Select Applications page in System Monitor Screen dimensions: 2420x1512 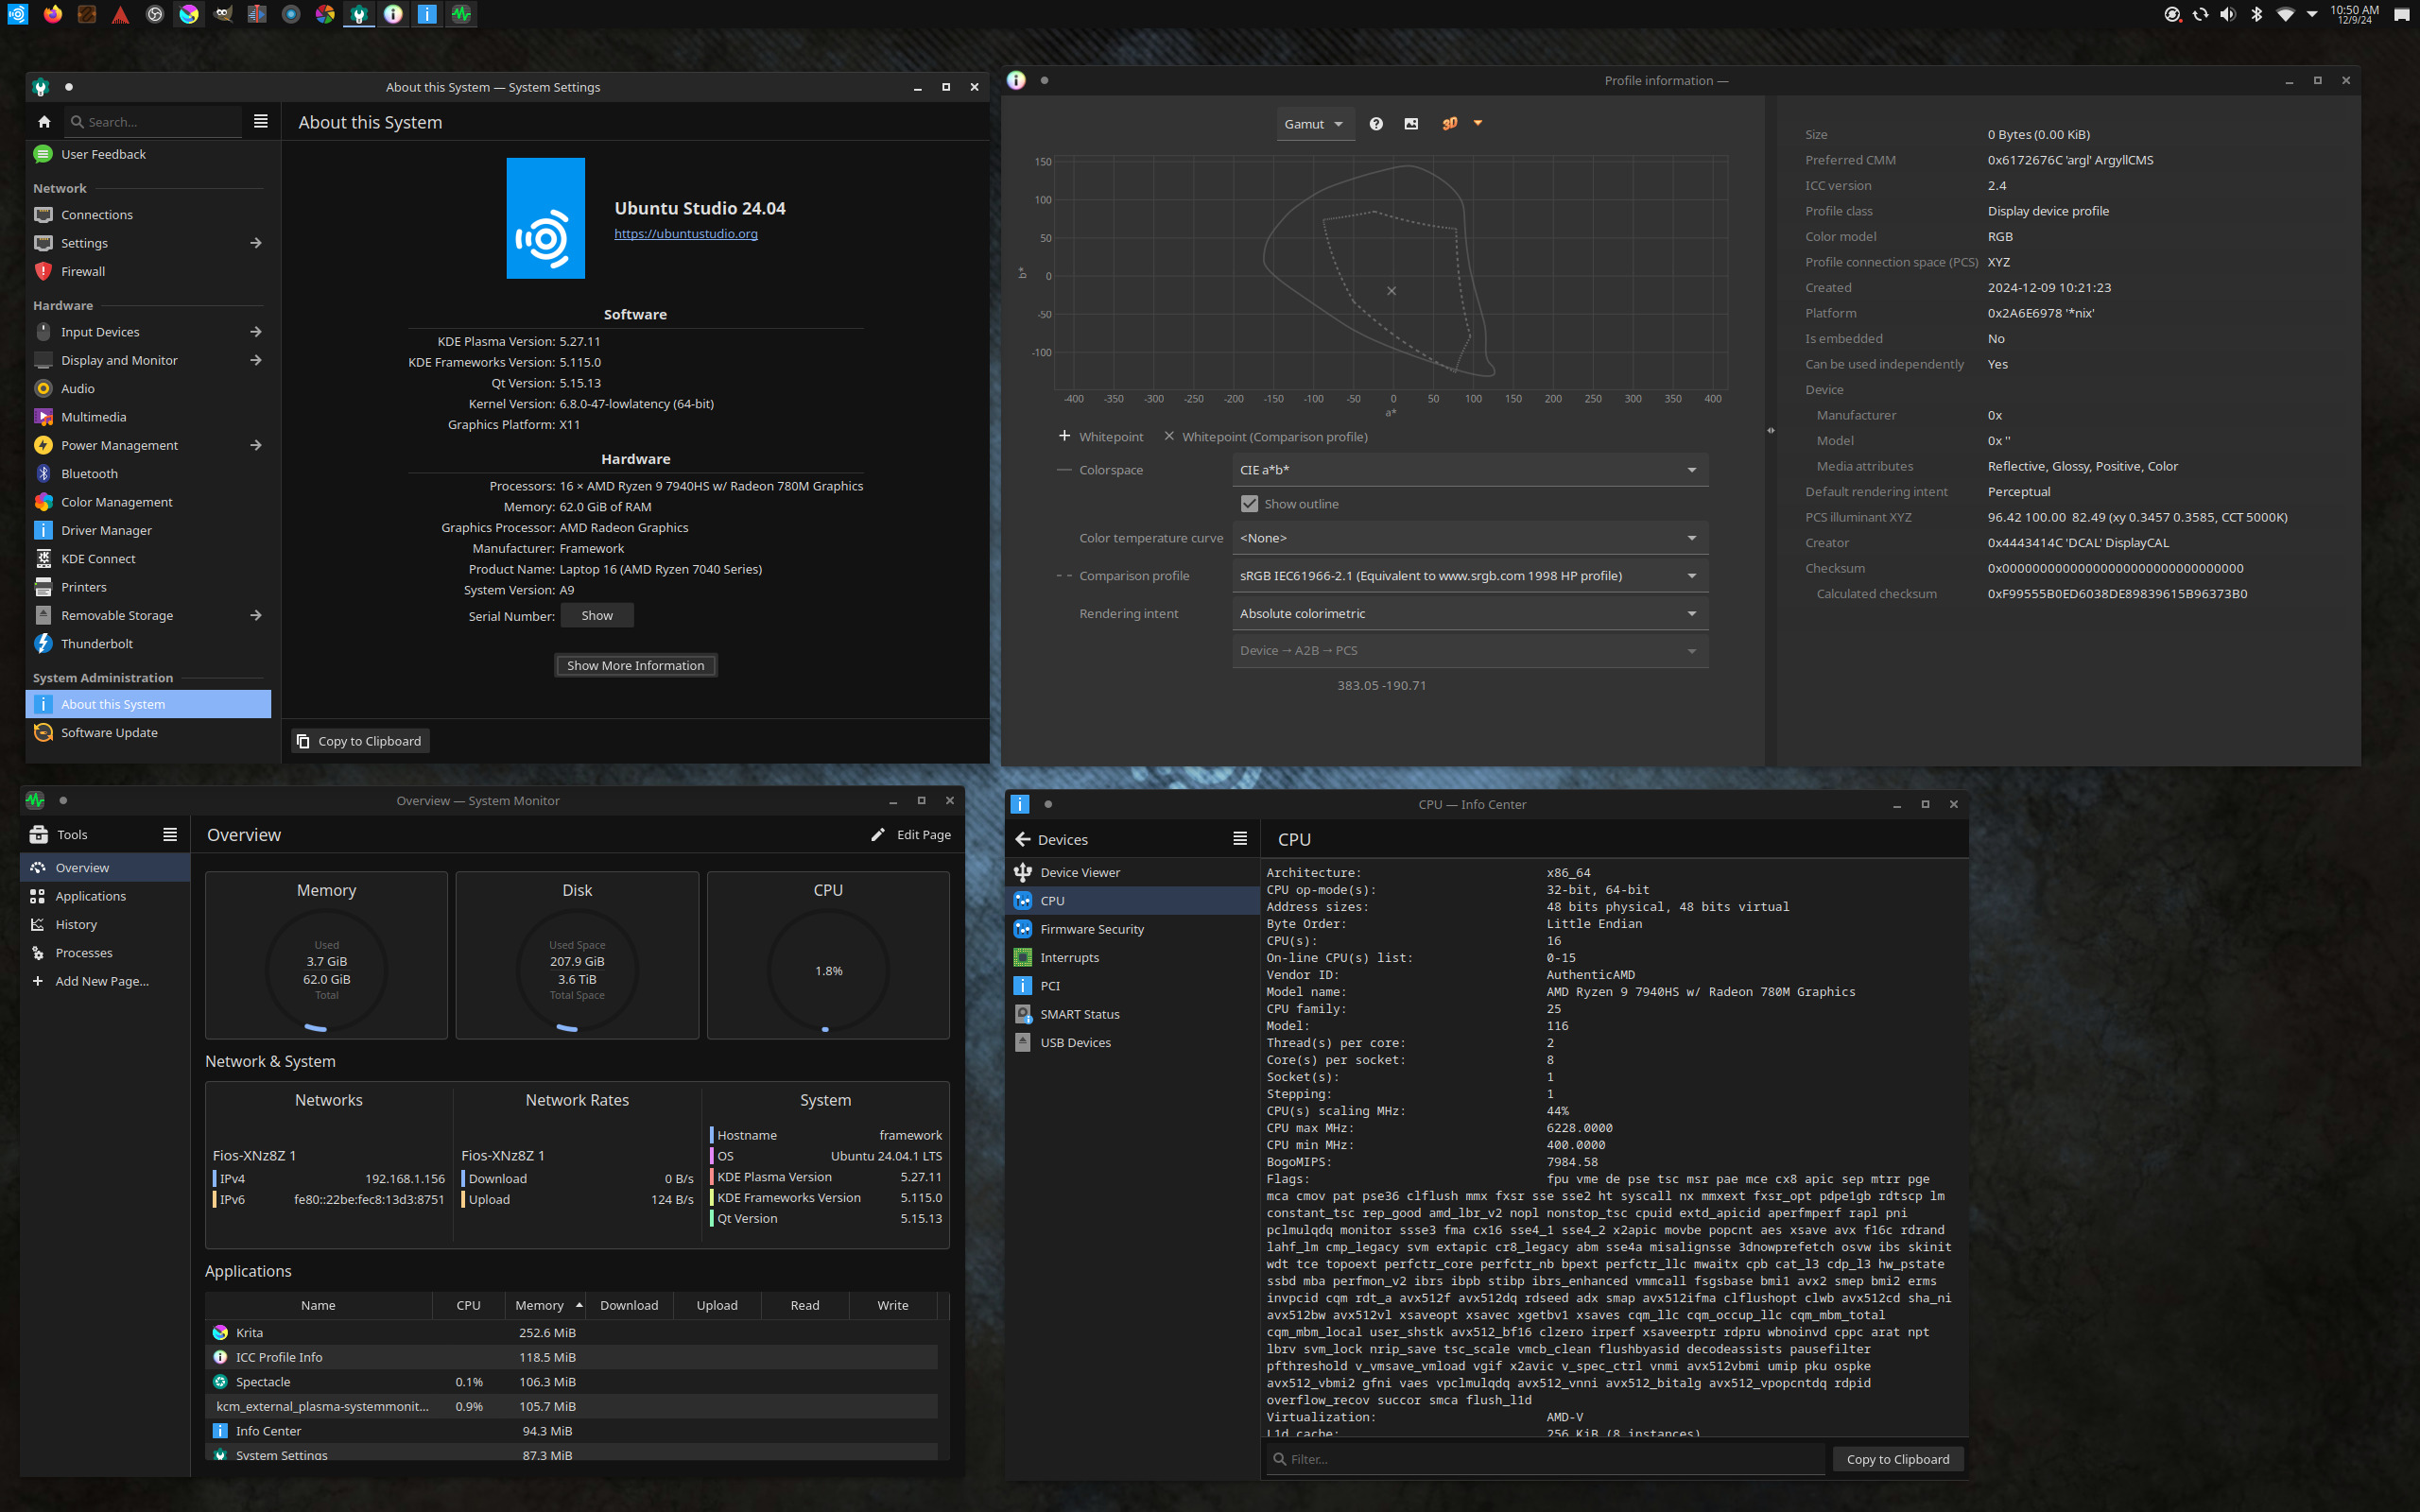point(105,897)
